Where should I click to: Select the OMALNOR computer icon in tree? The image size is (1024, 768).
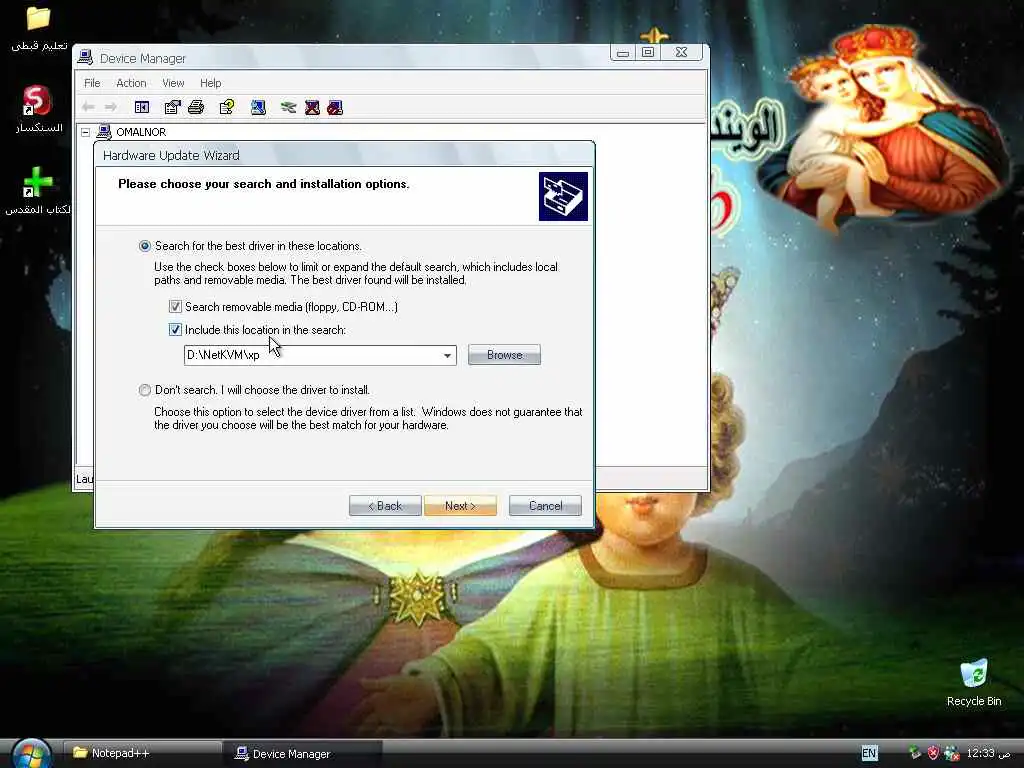click(x=104, y=132)
